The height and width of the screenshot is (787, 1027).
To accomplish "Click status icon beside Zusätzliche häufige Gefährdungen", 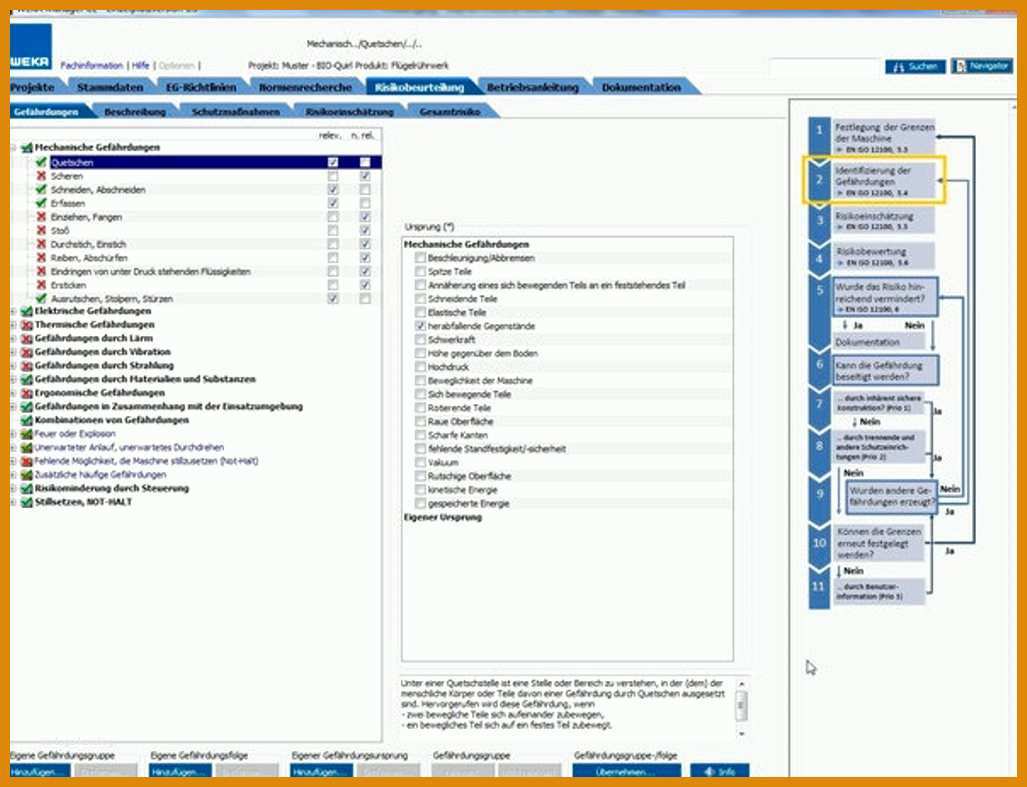I will coord(27,475).
